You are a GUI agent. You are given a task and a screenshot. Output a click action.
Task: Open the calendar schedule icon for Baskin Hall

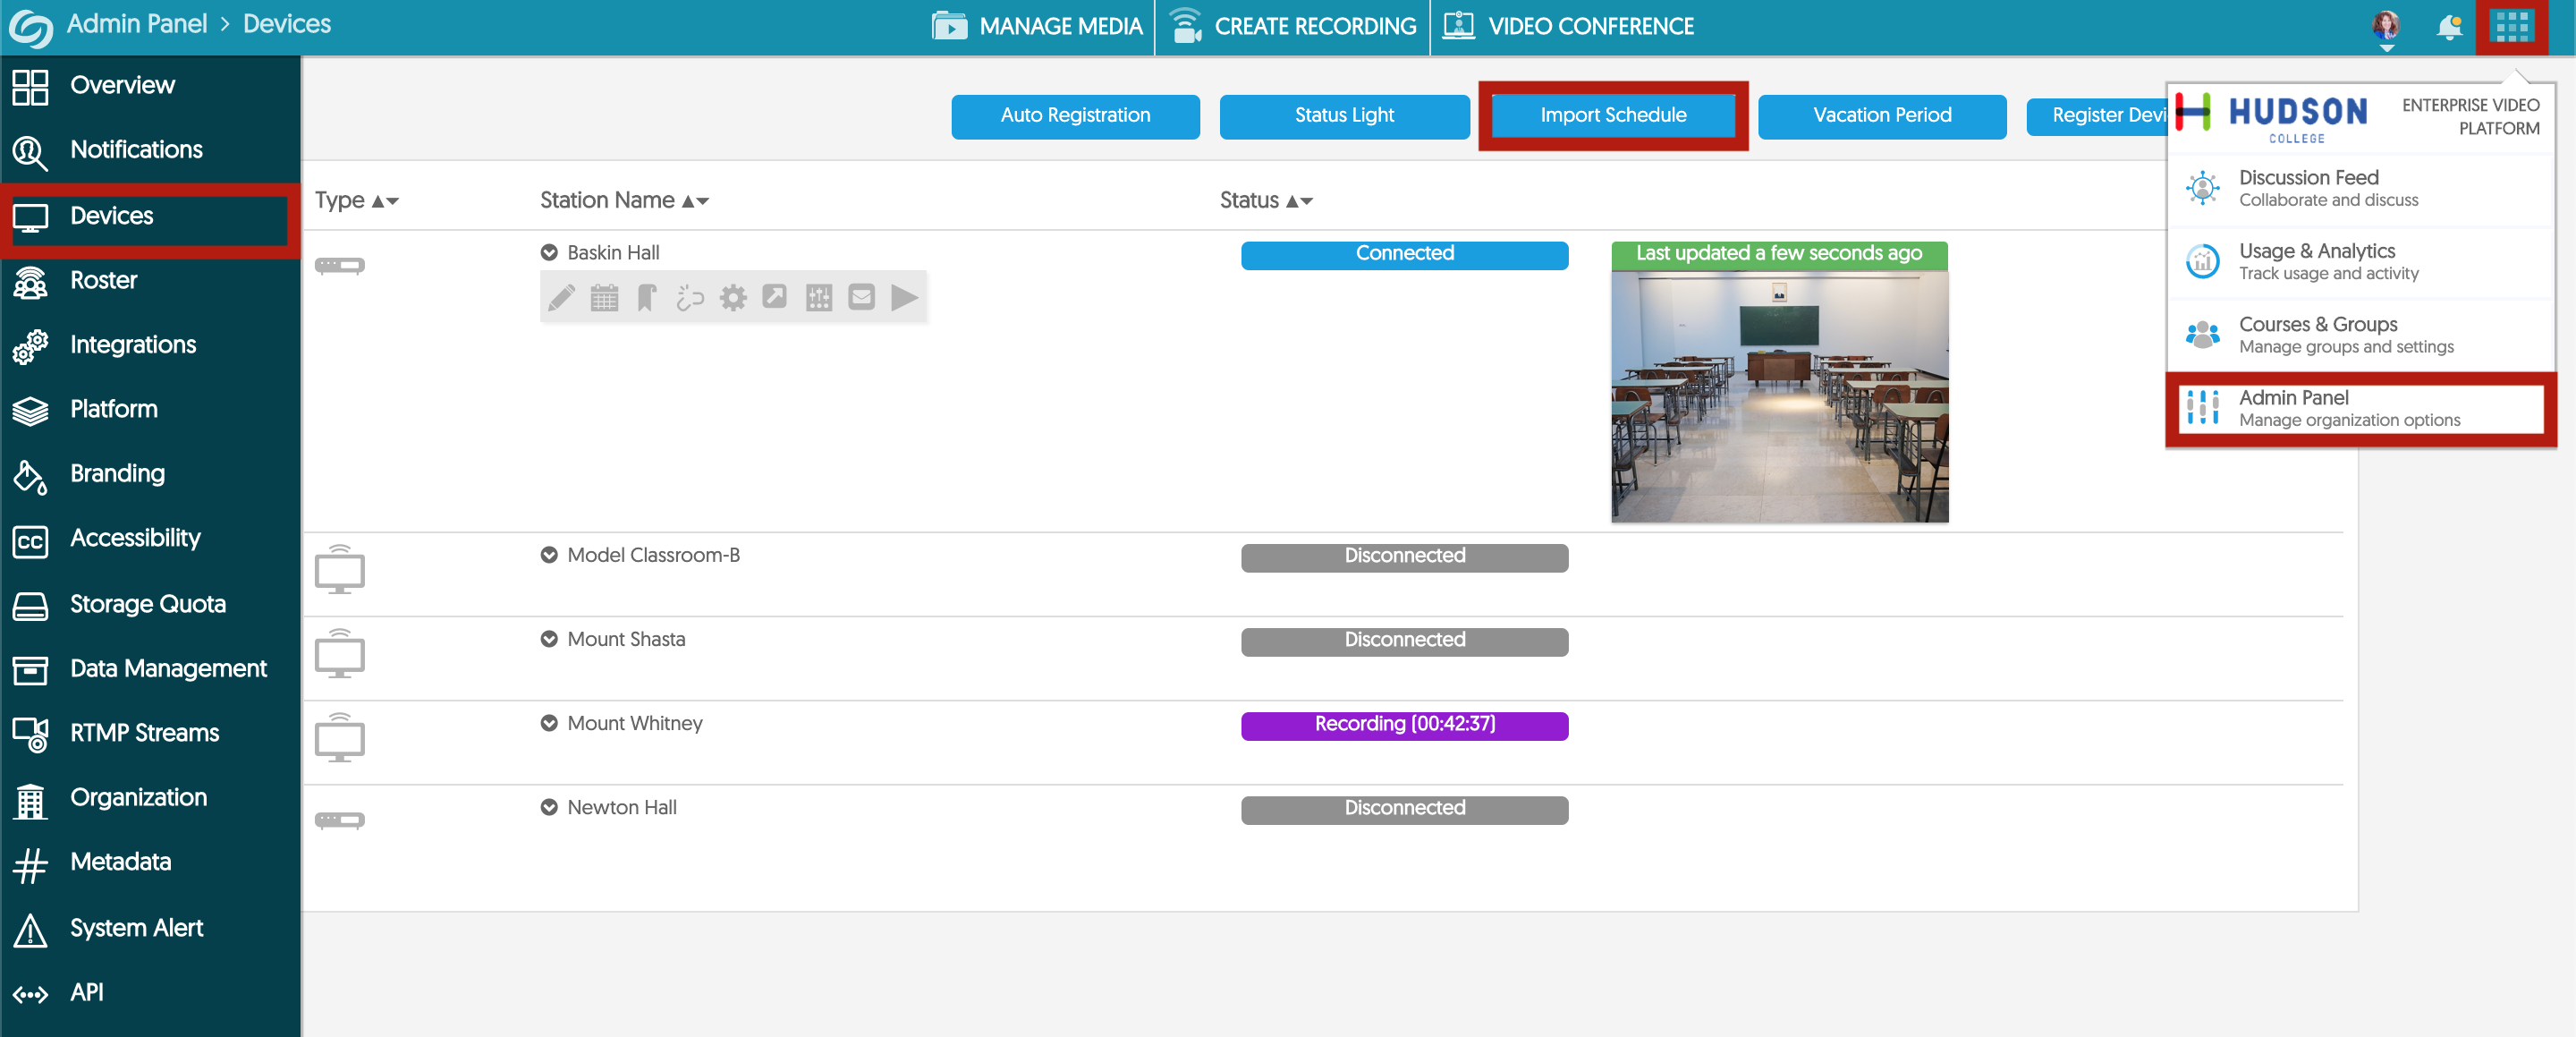[x=604, y=297]
